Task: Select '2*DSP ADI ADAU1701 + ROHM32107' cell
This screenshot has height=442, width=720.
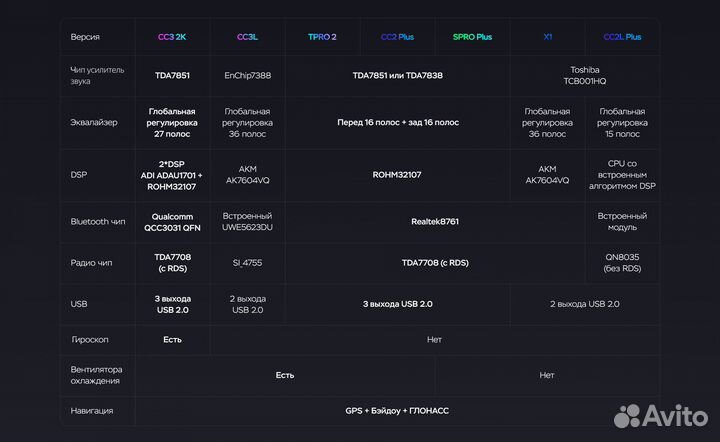Action: [171, 175]
